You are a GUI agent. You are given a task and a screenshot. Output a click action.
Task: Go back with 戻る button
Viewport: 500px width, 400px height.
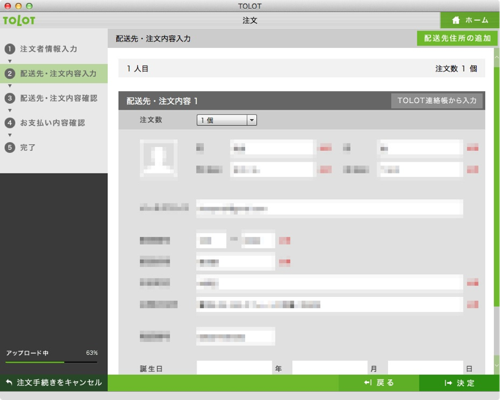[379, 383]
